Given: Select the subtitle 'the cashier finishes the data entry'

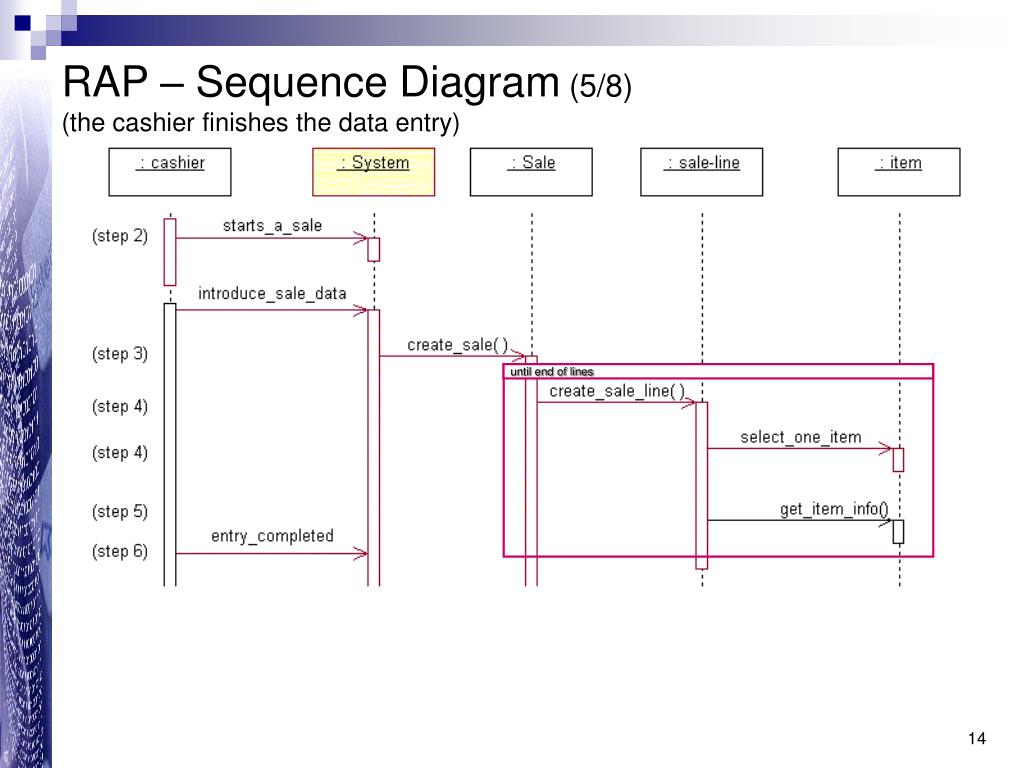Looking at the screenshot, I should (x=261, y=123).
